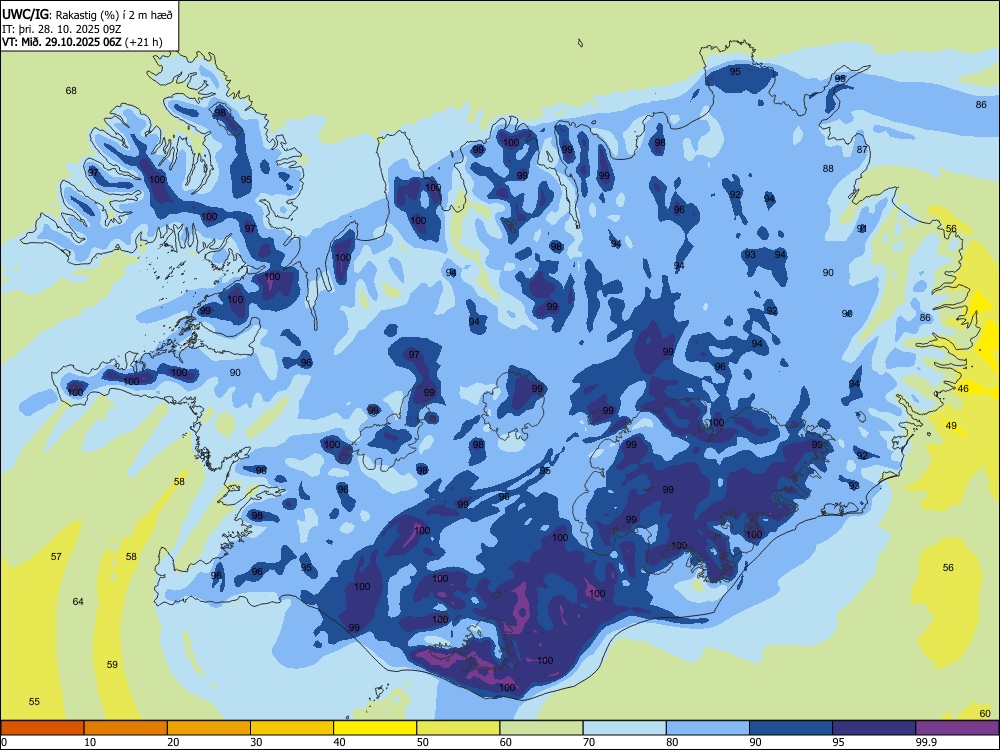The image size is (1000, 750).
Task: Click the "49" humidity value off the east coast
Action: pos(951,425)
